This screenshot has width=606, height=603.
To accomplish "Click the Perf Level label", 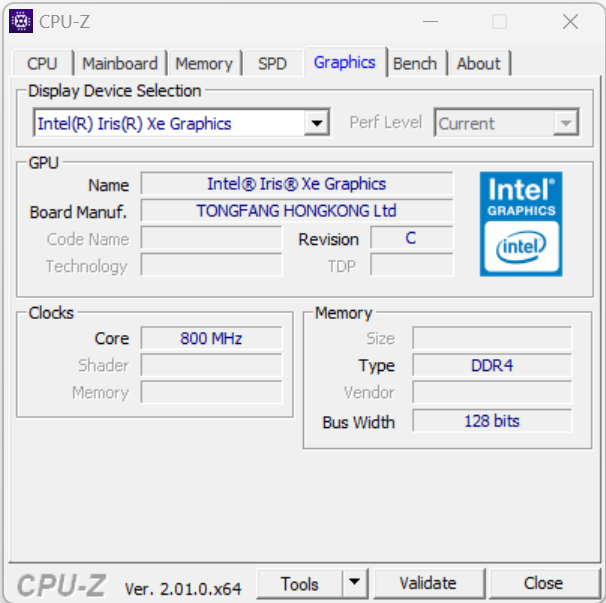I will click(x=386, y=122).
